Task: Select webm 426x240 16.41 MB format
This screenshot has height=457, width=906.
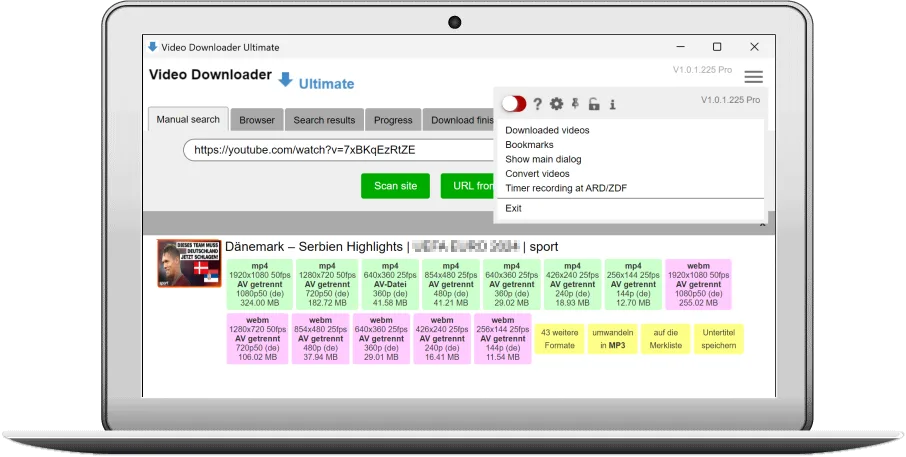Action: click(x=441, y=339)
